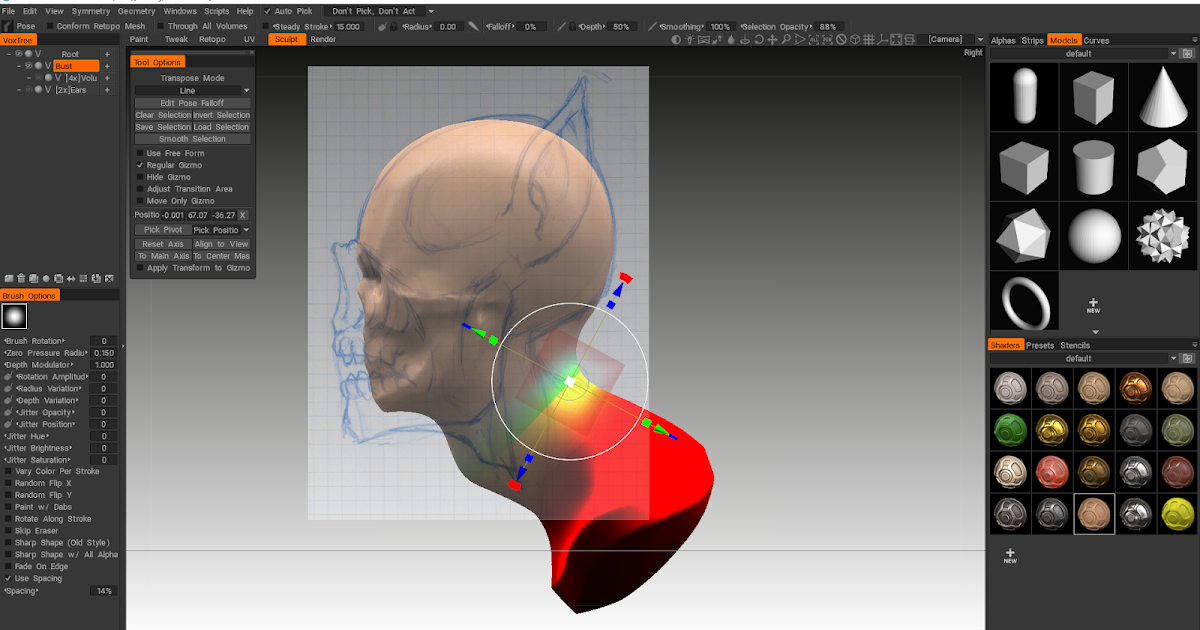1200x630 pixels.
Task: Select the sphere primitive in Models panel
Action: [1093, 235]
